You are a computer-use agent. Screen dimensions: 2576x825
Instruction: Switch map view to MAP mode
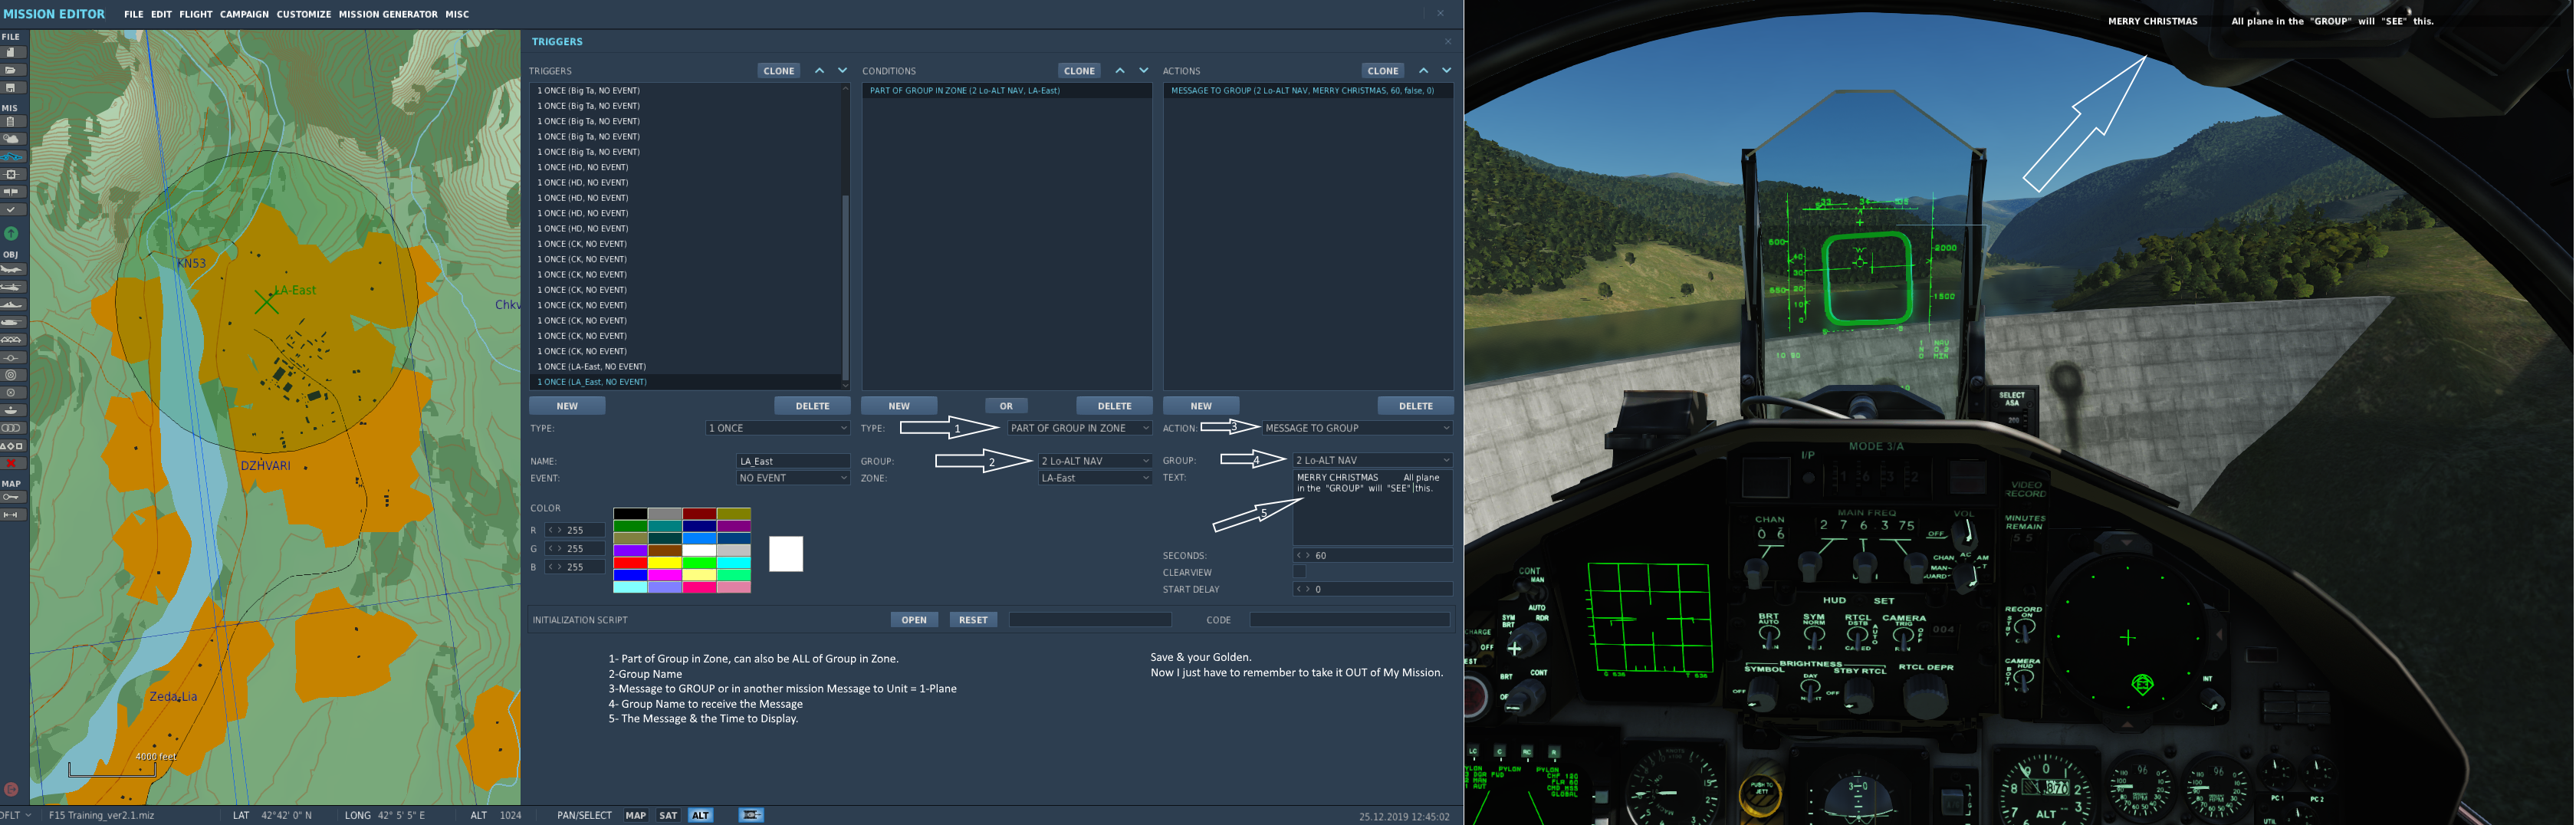[636, 815]
